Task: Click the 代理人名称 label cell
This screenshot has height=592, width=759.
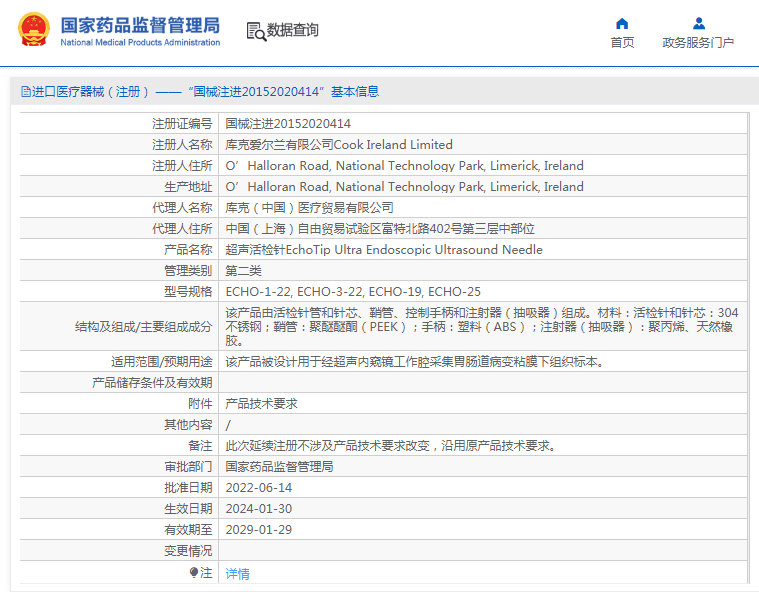Action: pyautogui.click(x=119, y=208)
